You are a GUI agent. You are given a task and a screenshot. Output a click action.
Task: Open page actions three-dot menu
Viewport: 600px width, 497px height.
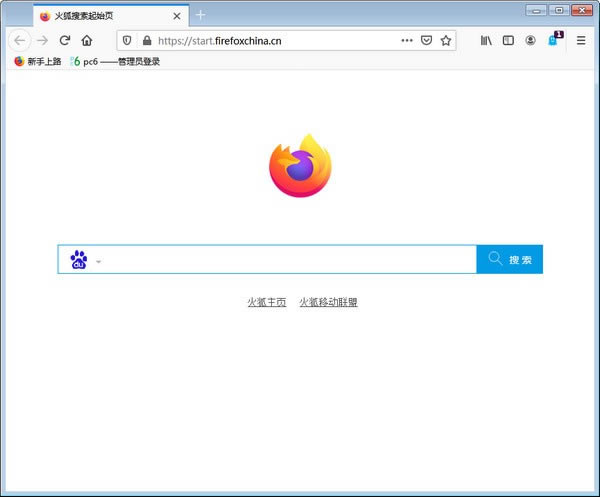point(407,41)
